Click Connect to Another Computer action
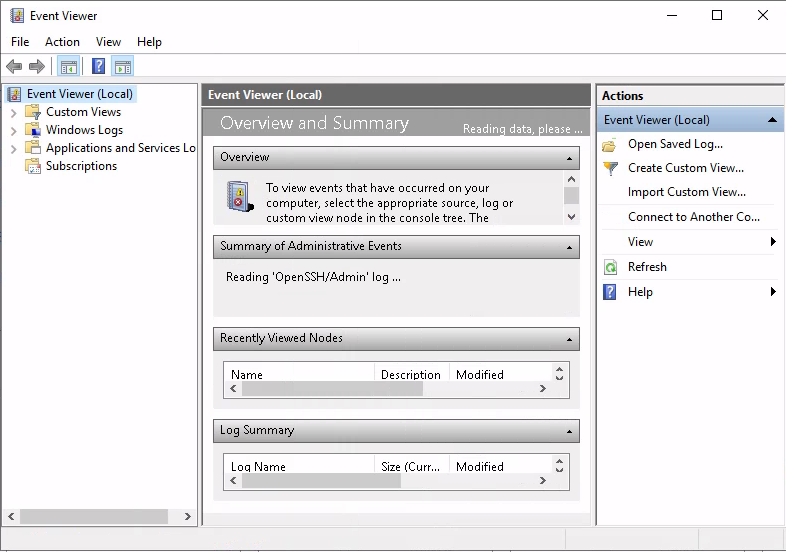786x552 pixels. 693,217
